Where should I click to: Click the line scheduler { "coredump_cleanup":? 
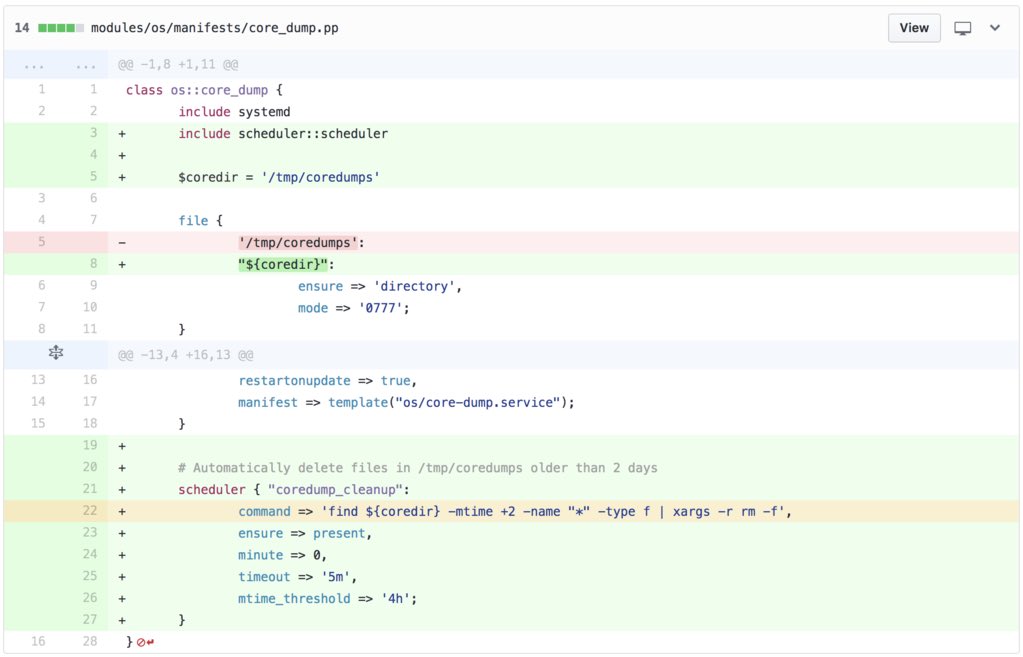tap(294, 490)
